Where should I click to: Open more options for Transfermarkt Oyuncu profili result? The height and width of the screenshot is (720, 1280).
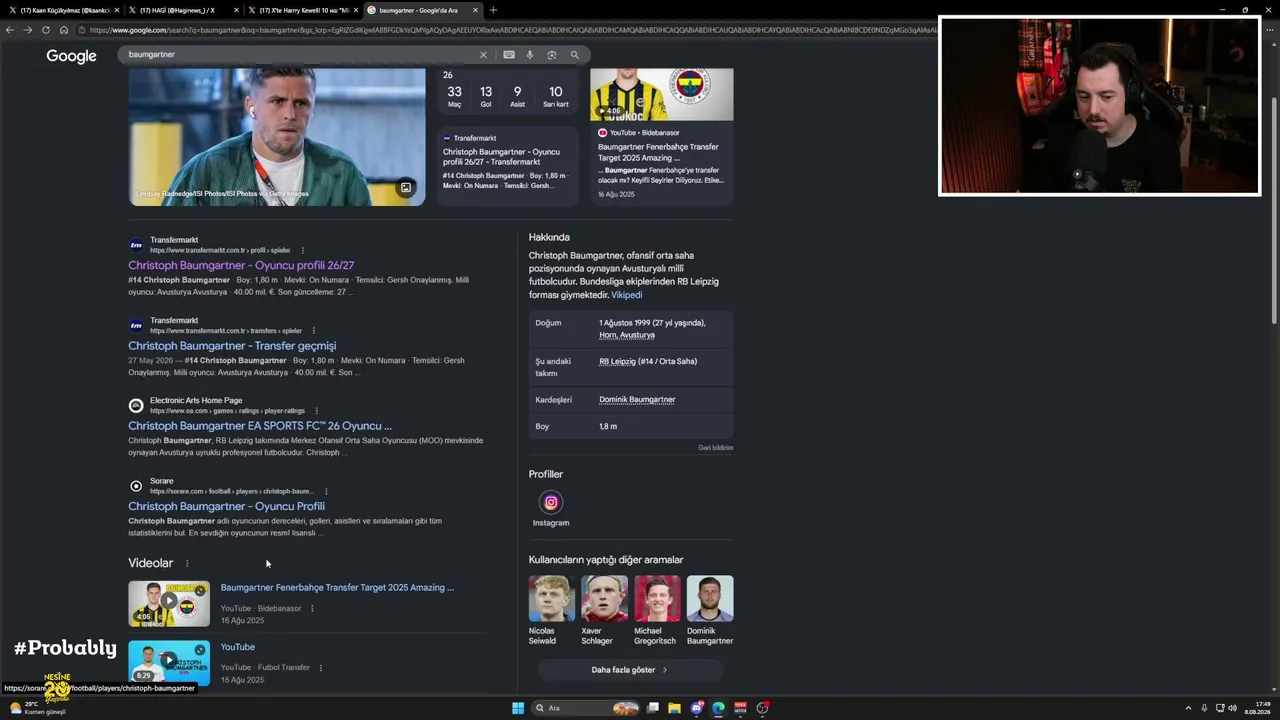[x=303, y=250]
